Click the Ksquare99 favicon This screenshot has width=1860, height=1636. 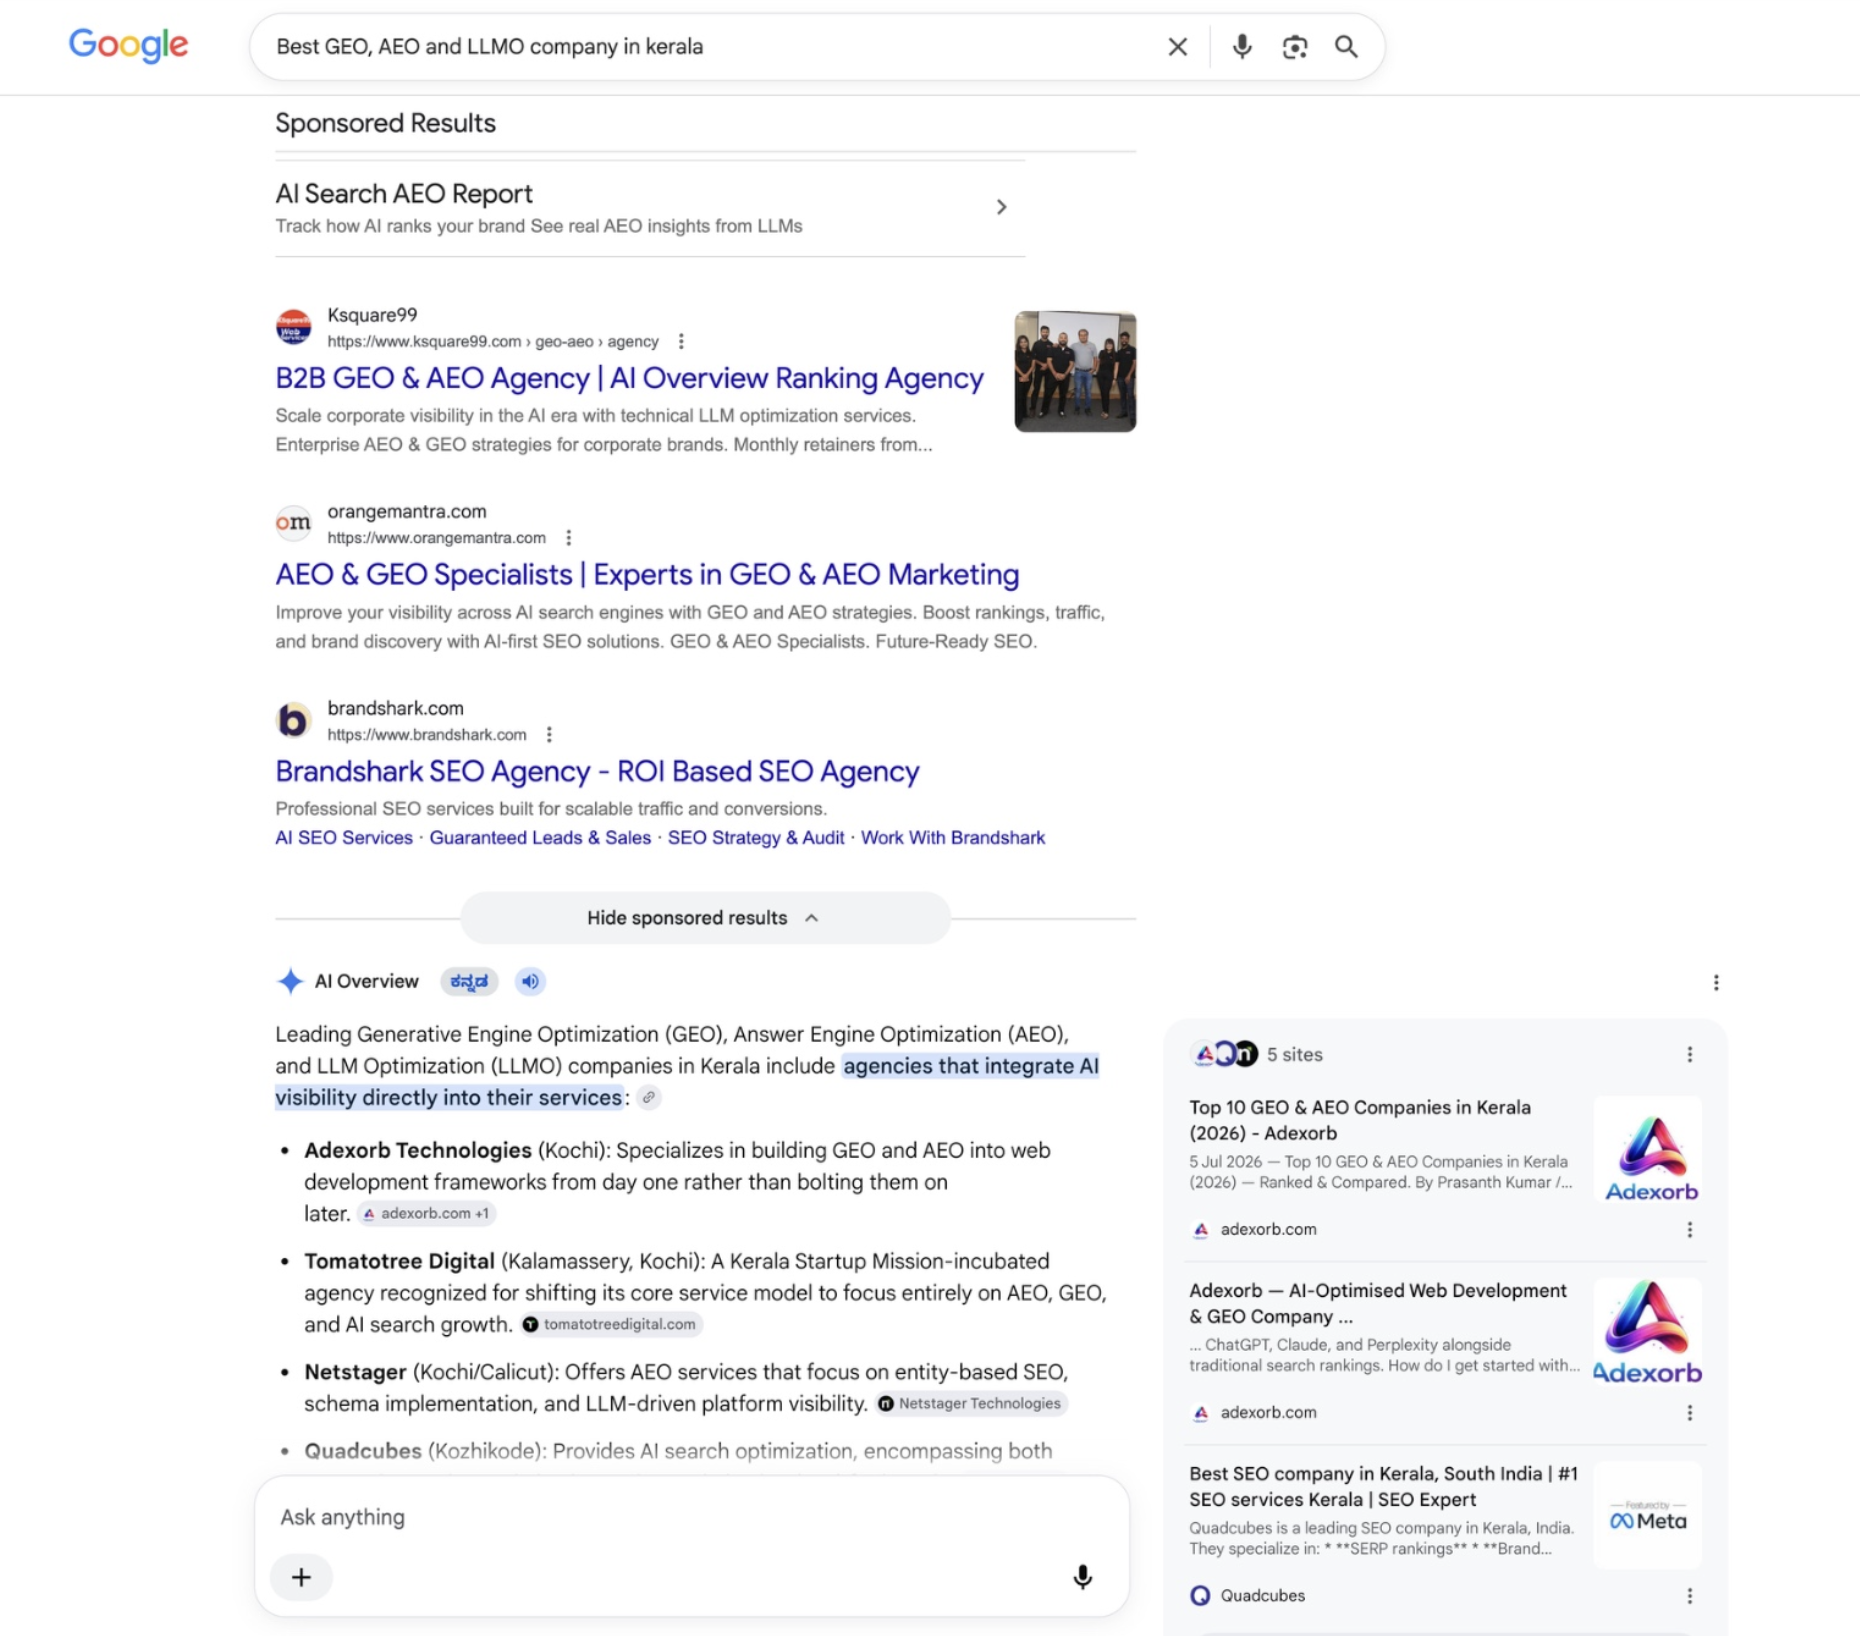click(x=293, y=327)
